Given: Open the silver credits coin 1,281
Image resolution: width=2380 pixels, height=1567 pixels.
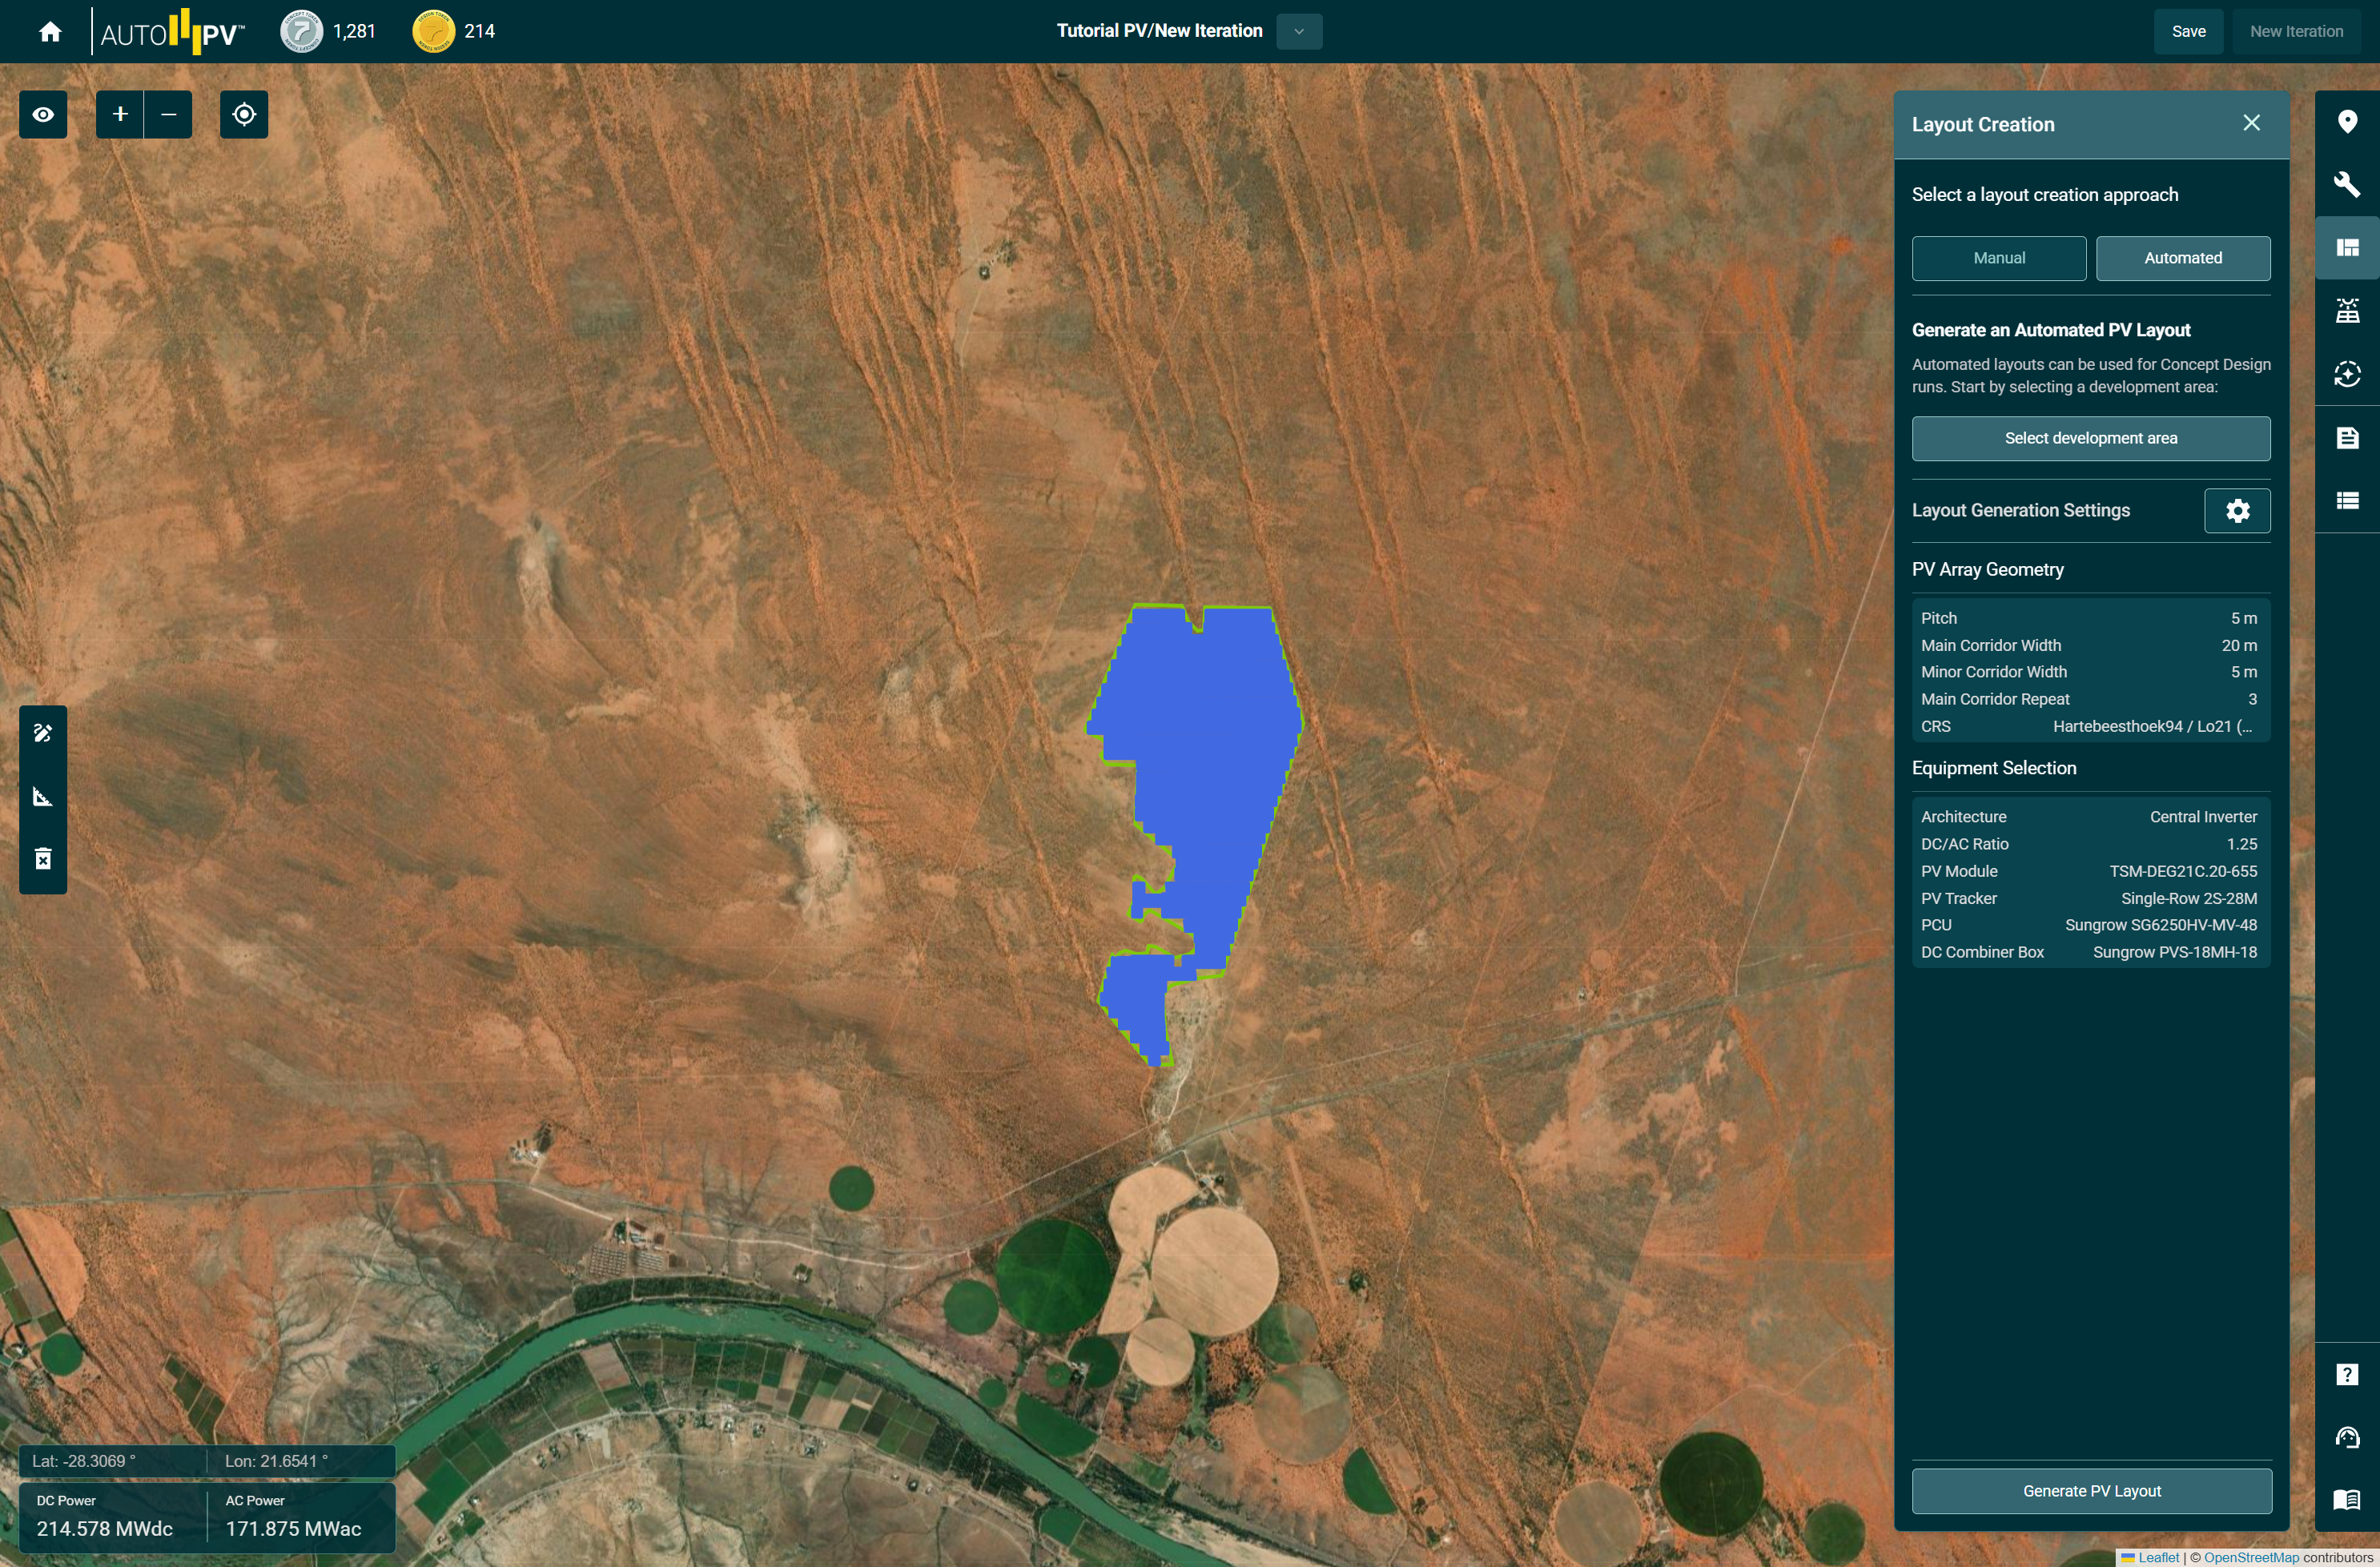Looking at the screenshot, I should coord(301,31).
